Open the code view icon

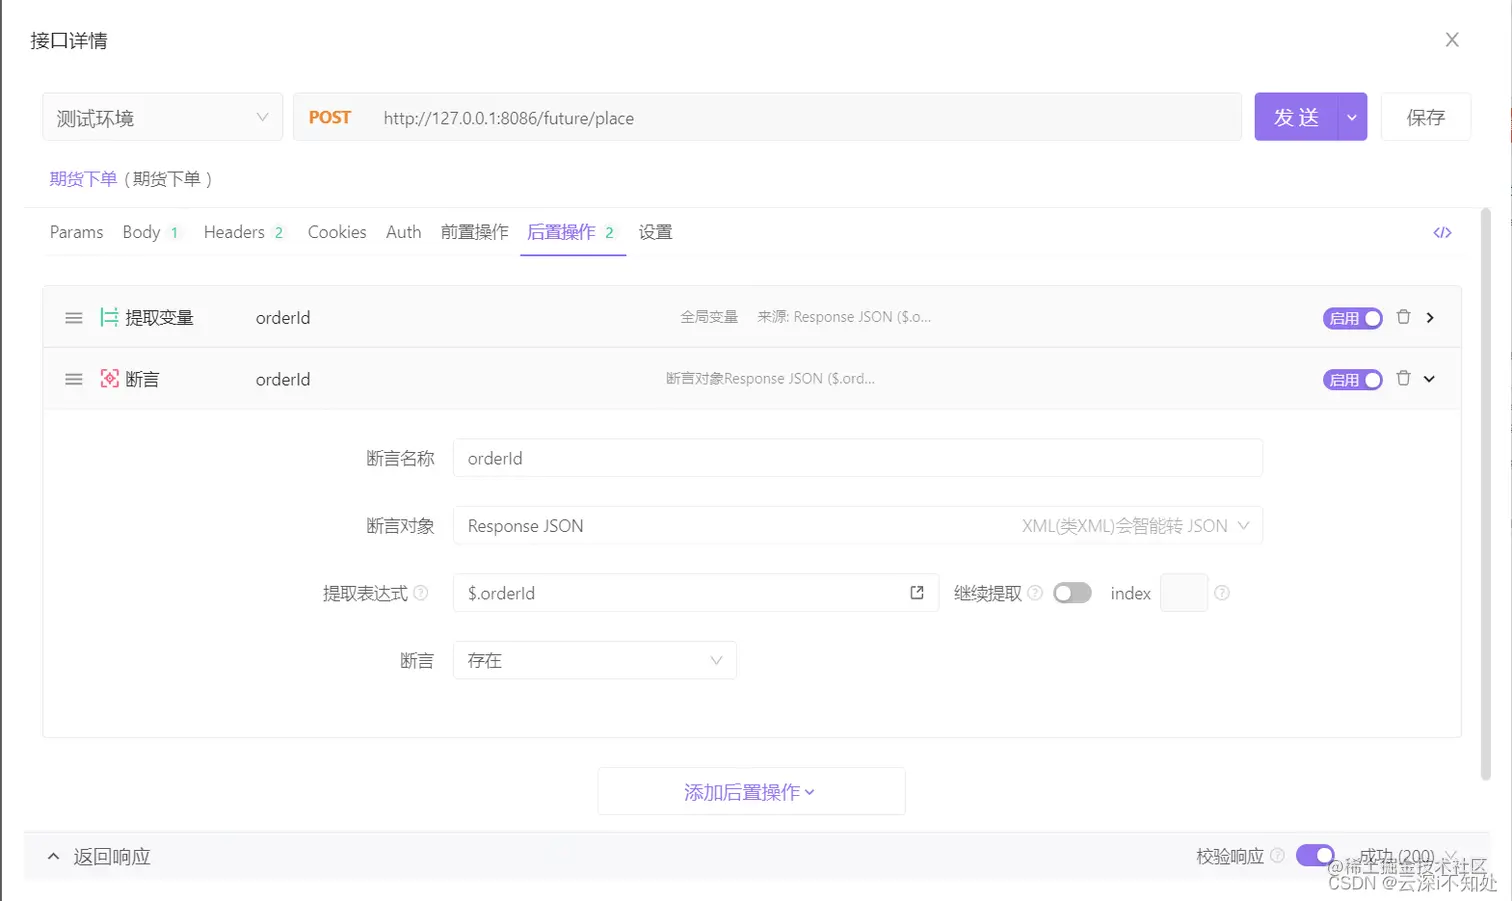point(1442,233)
